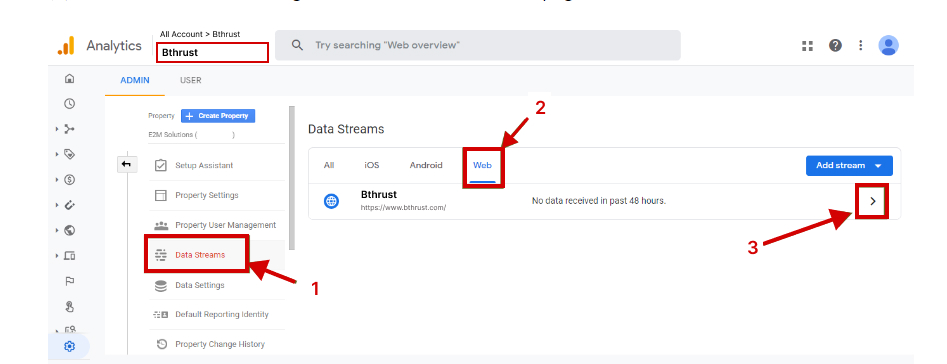Switch to the ADMIN tab
This screenshot has height=364, width=947.
[135, 80]
